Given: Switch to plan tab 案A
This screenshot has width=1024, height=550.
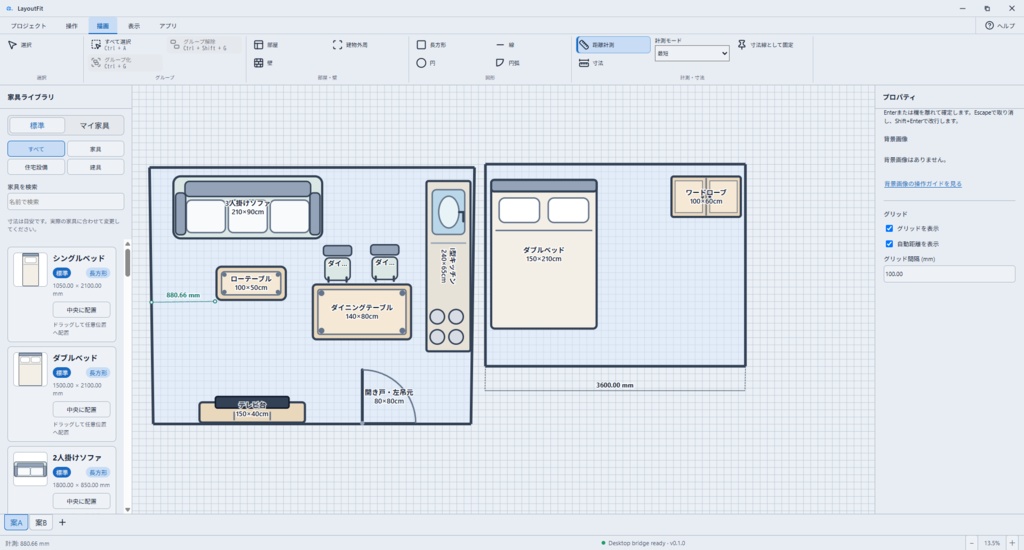Looking at the screenshot, I should pyautogui.click(x=16, y=523).
